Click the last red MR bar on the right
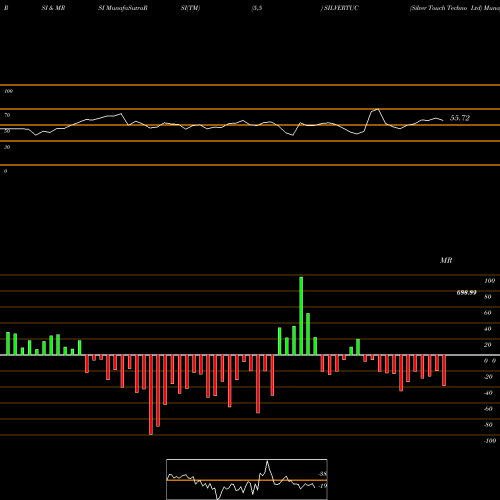 coord(444,370)
